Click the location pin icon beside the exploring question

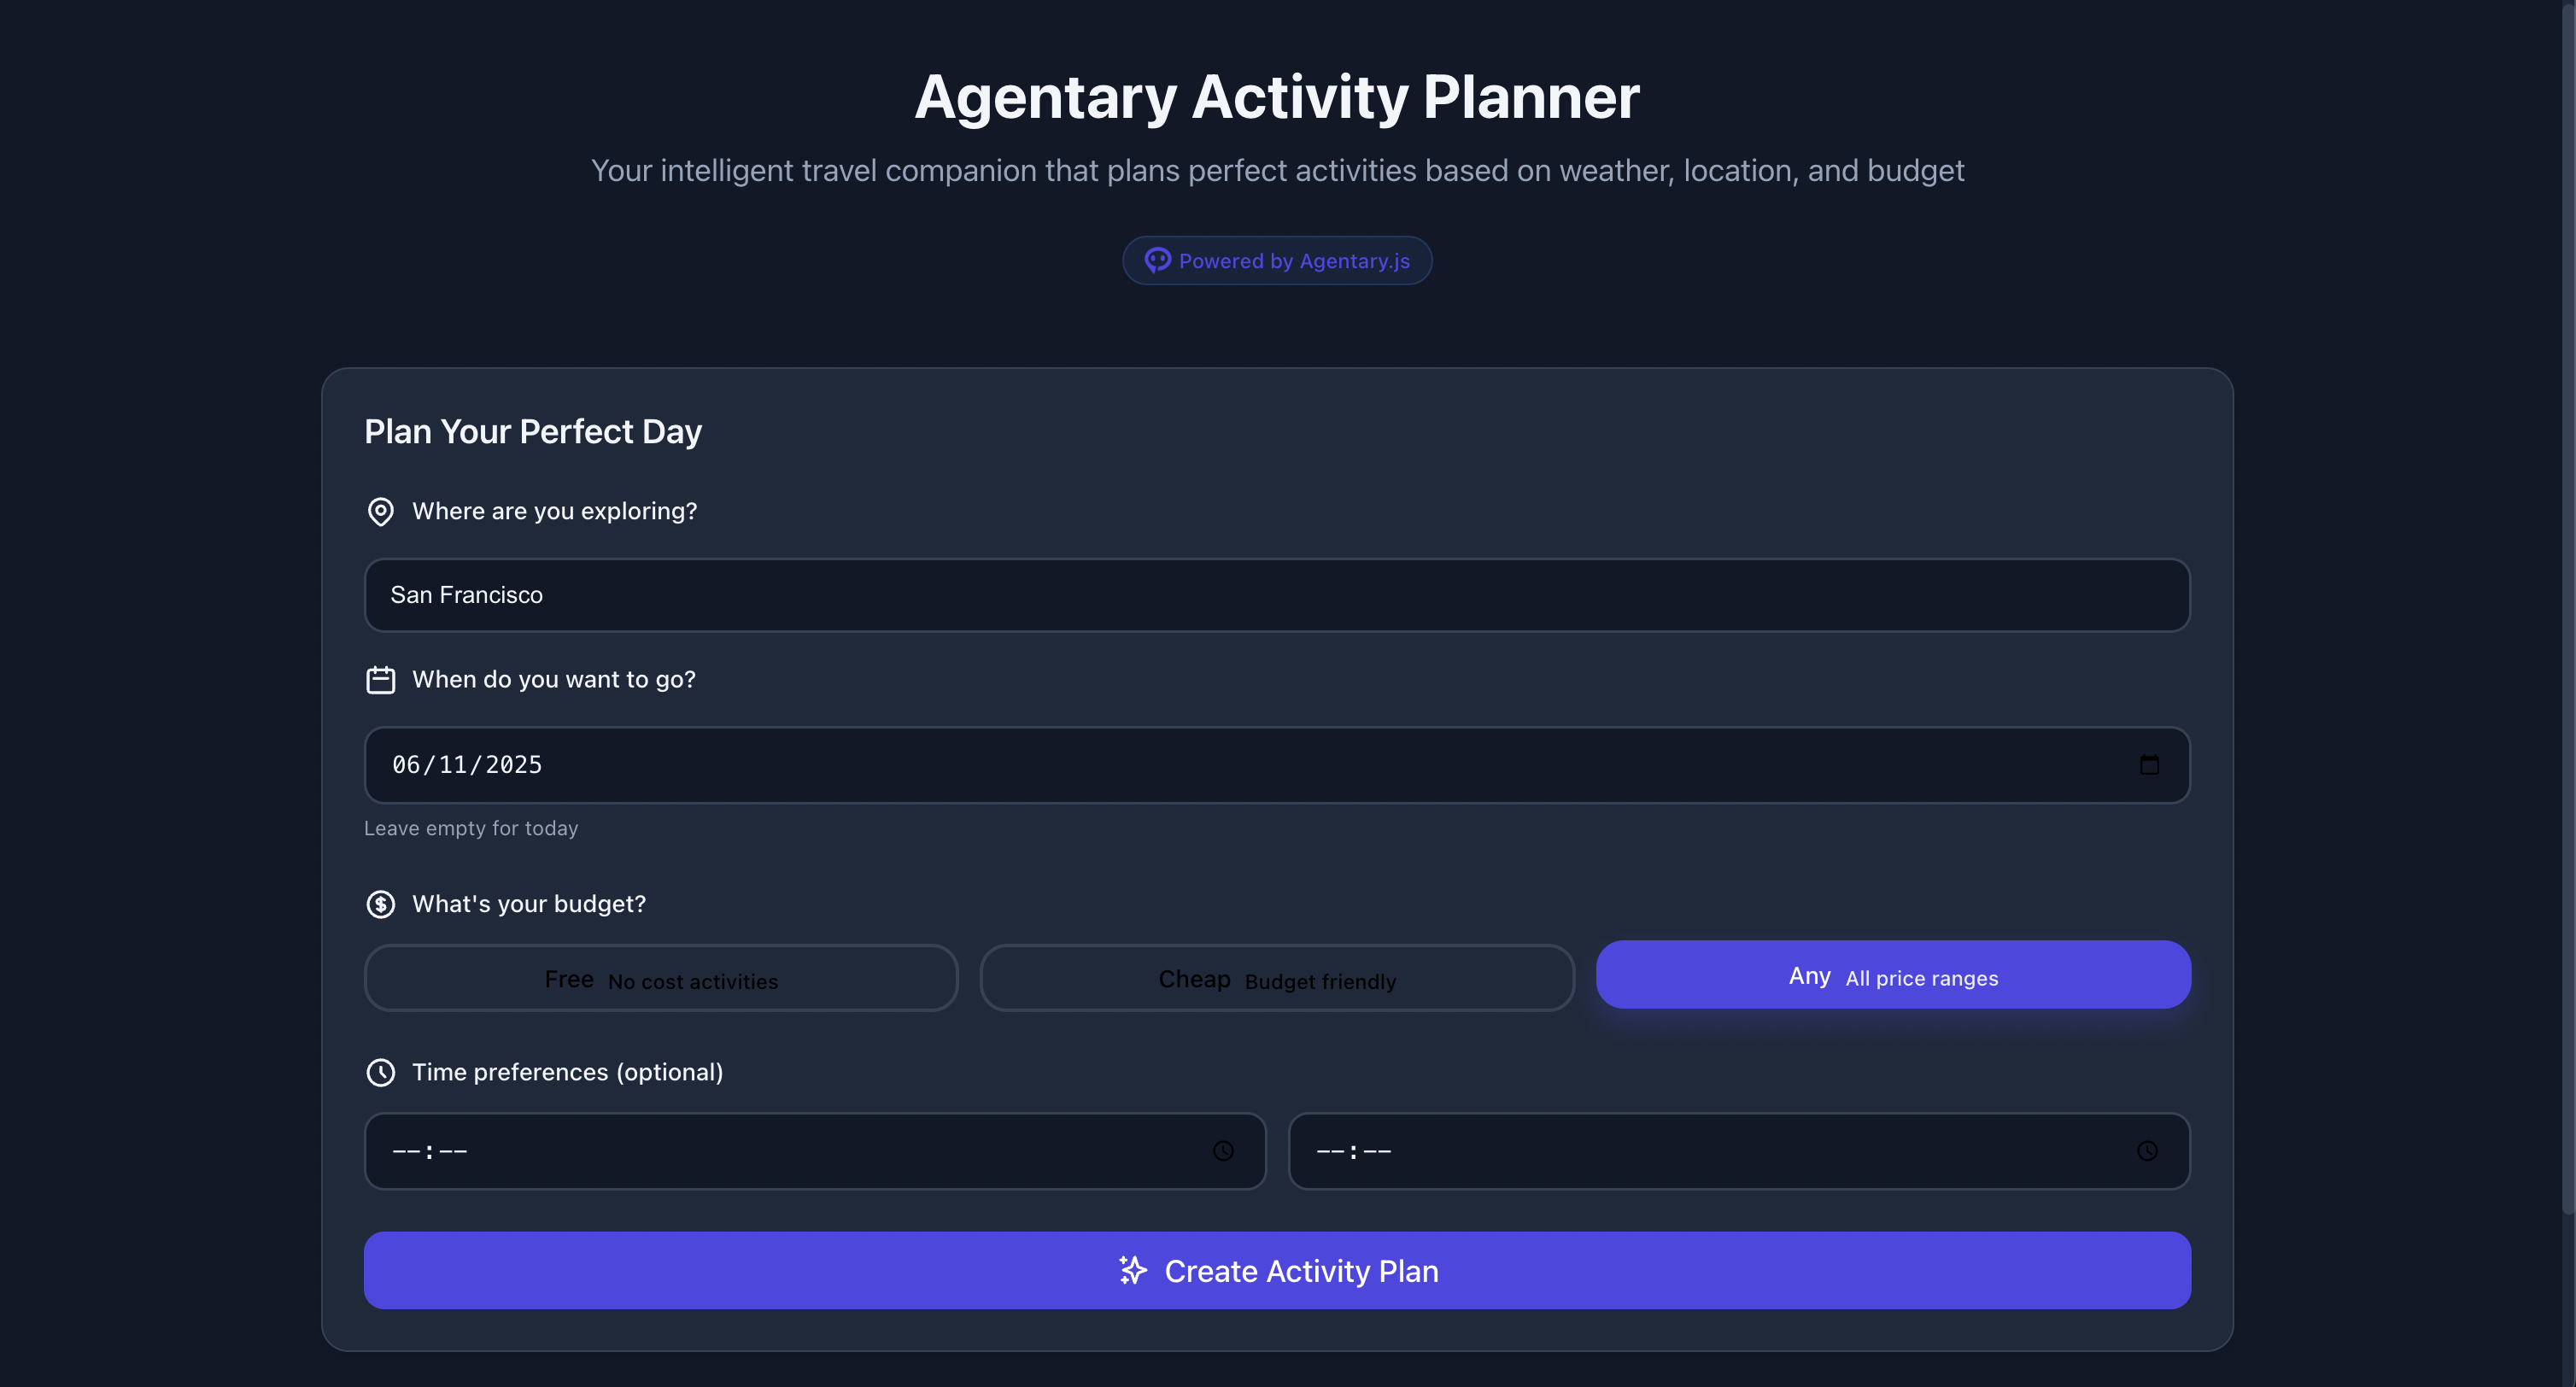[381, 511]
